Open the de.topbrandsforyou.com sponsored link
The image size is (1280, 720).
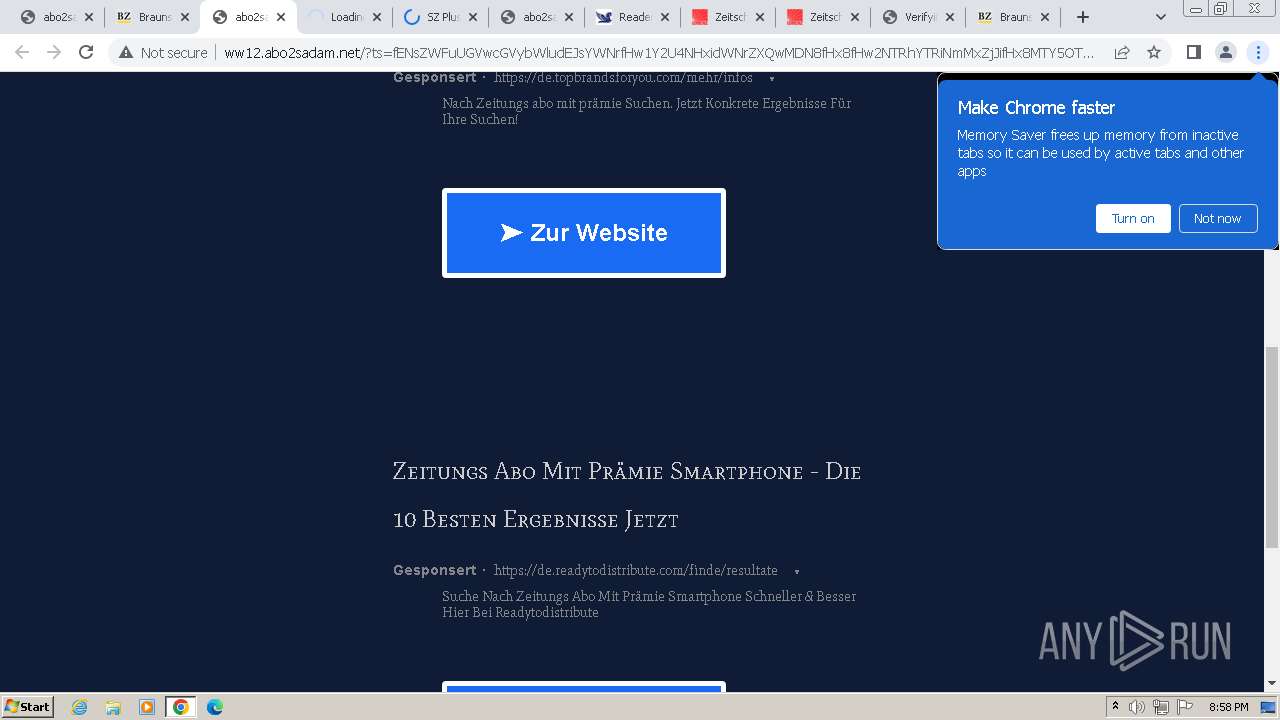623,78
